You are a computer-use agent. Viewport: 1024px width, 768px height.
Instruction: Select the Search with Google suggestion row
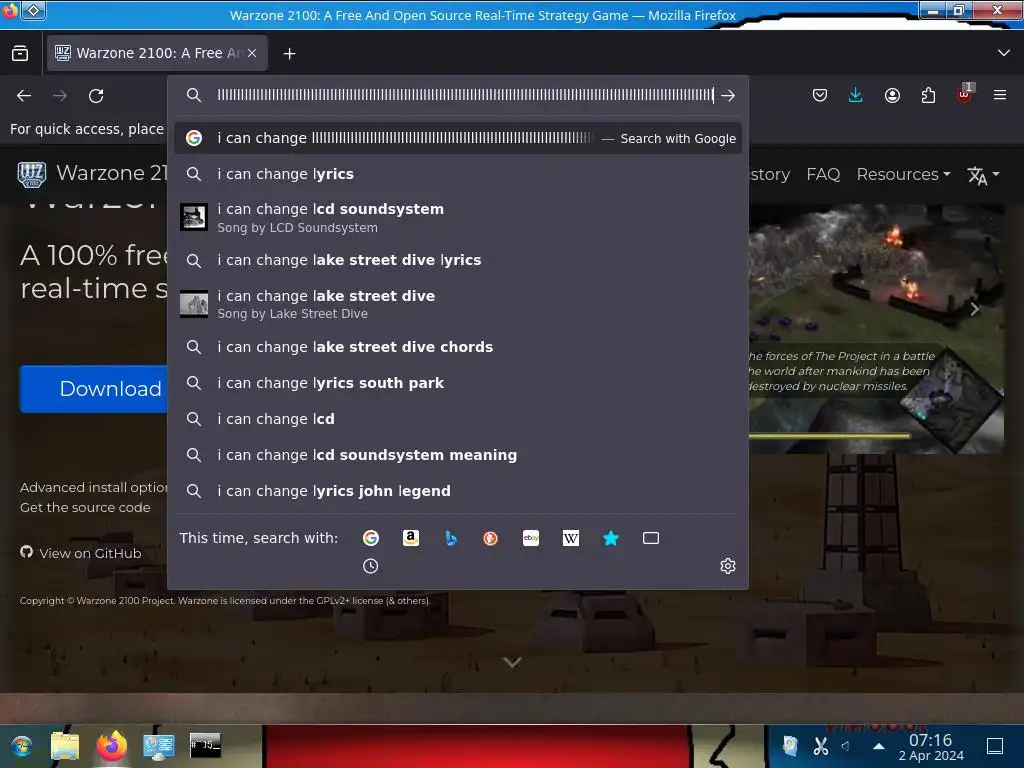pos(458,138)
